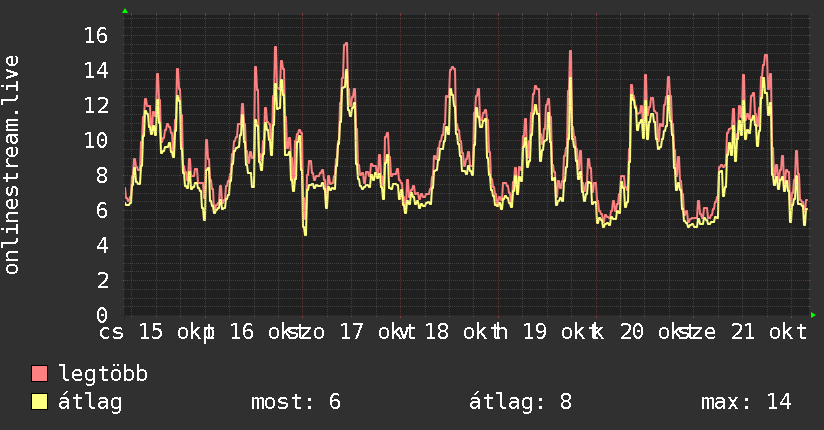Click the y-axis label 0
This screenshot has width=824, height=430.
click(102, 315)
